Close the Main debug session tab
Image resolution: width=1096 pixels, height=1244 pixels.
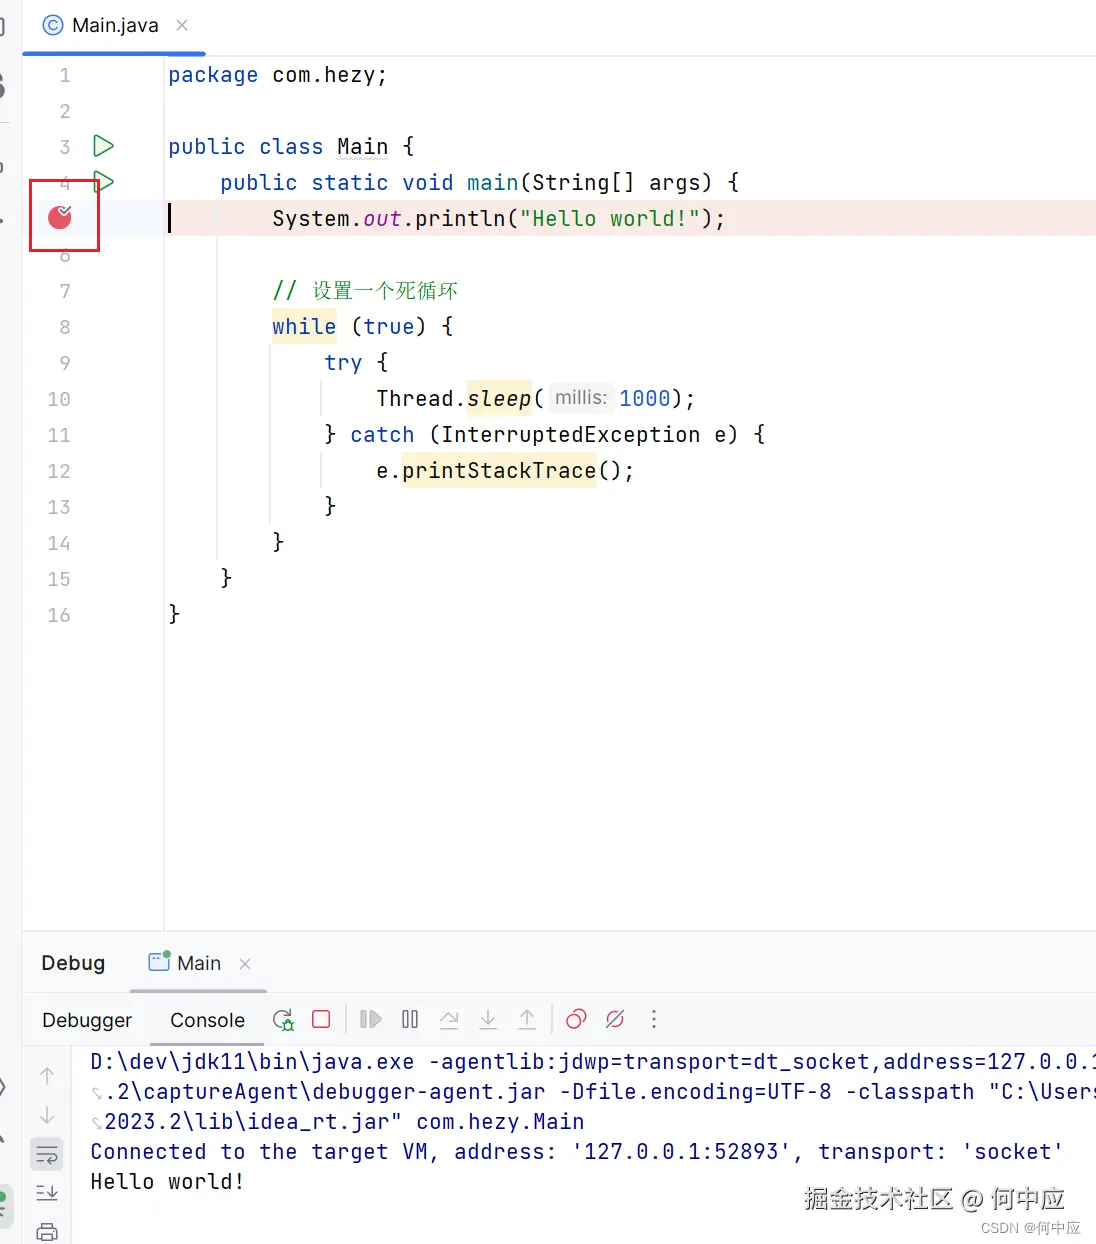(245, 964)
